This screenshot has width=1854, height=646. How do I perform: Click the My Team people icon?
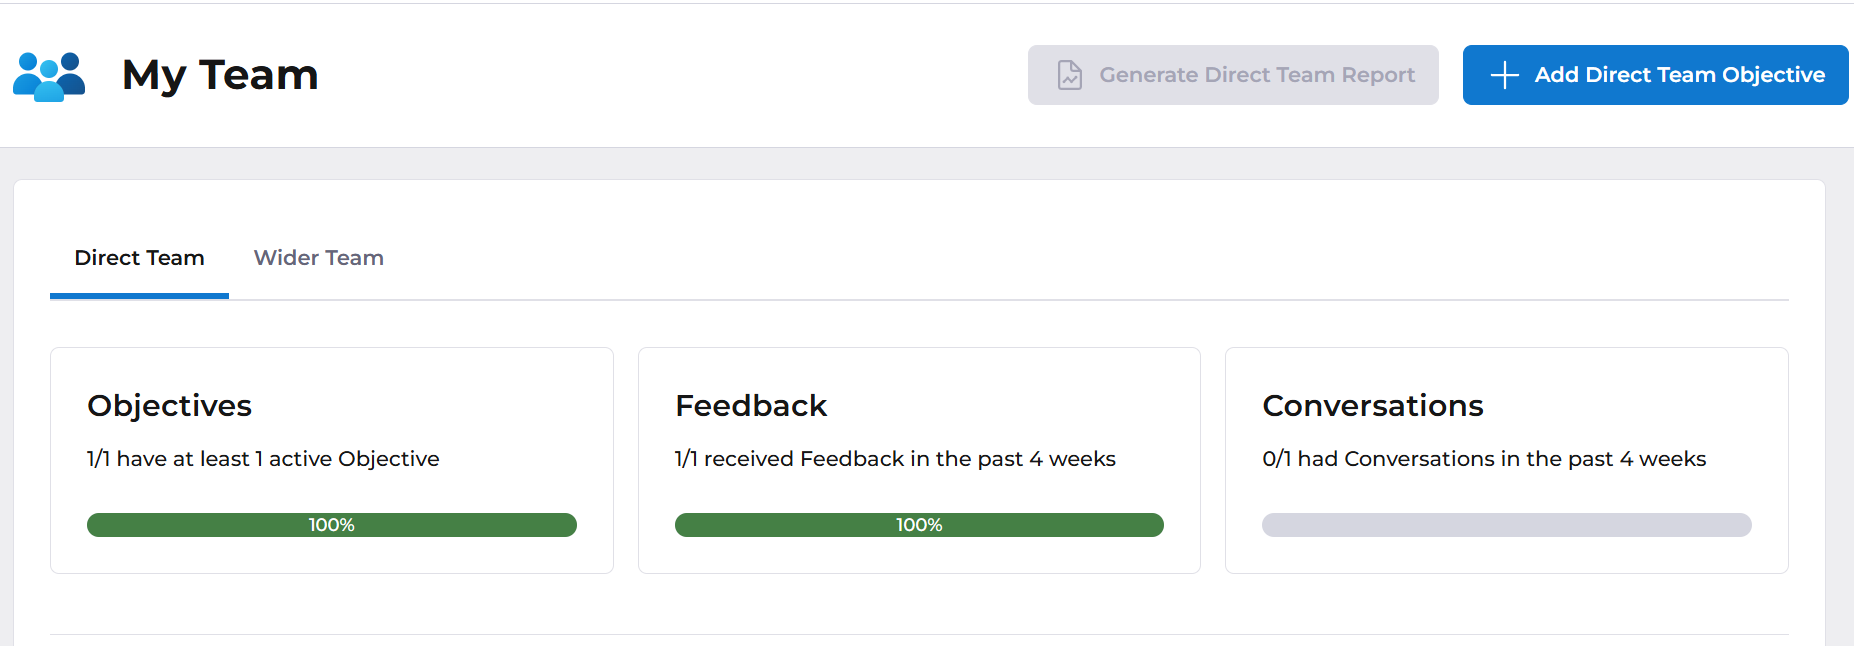49,76
